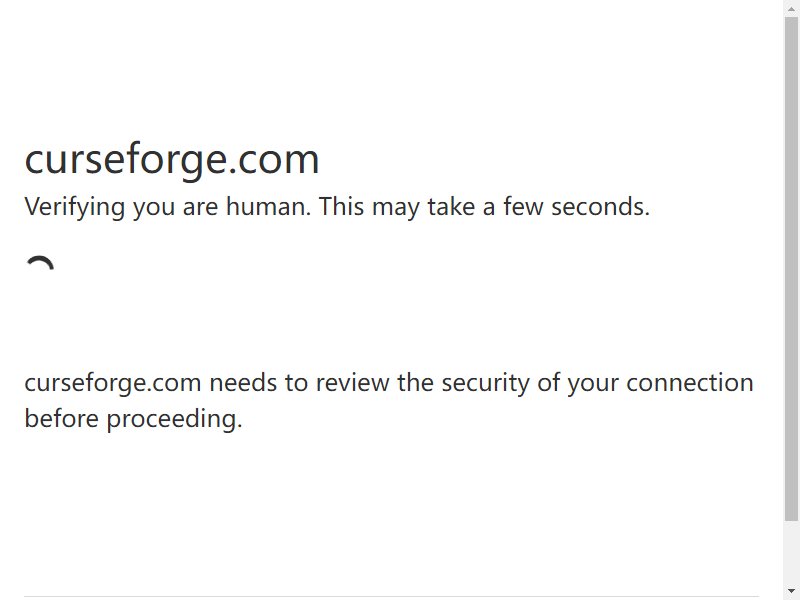Click the horizontal divider line at page bottom

point(391,596)
